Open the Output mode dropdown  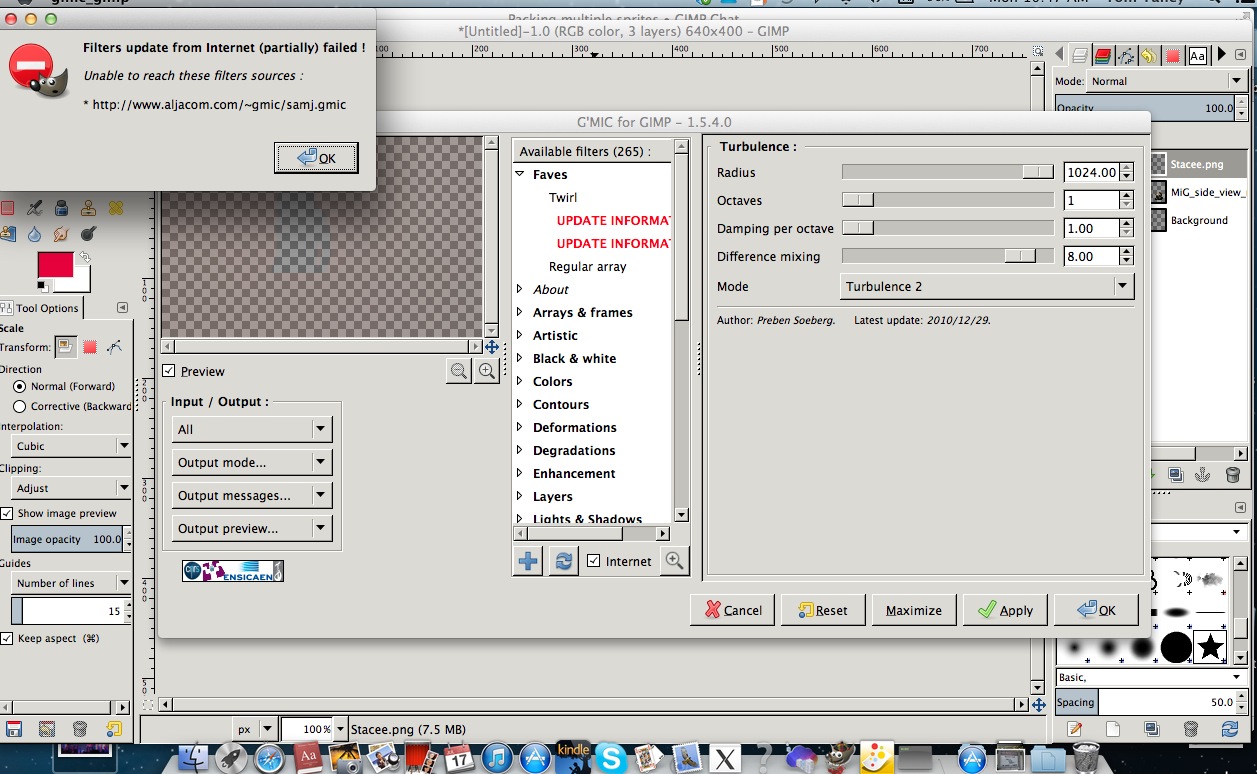252,463
